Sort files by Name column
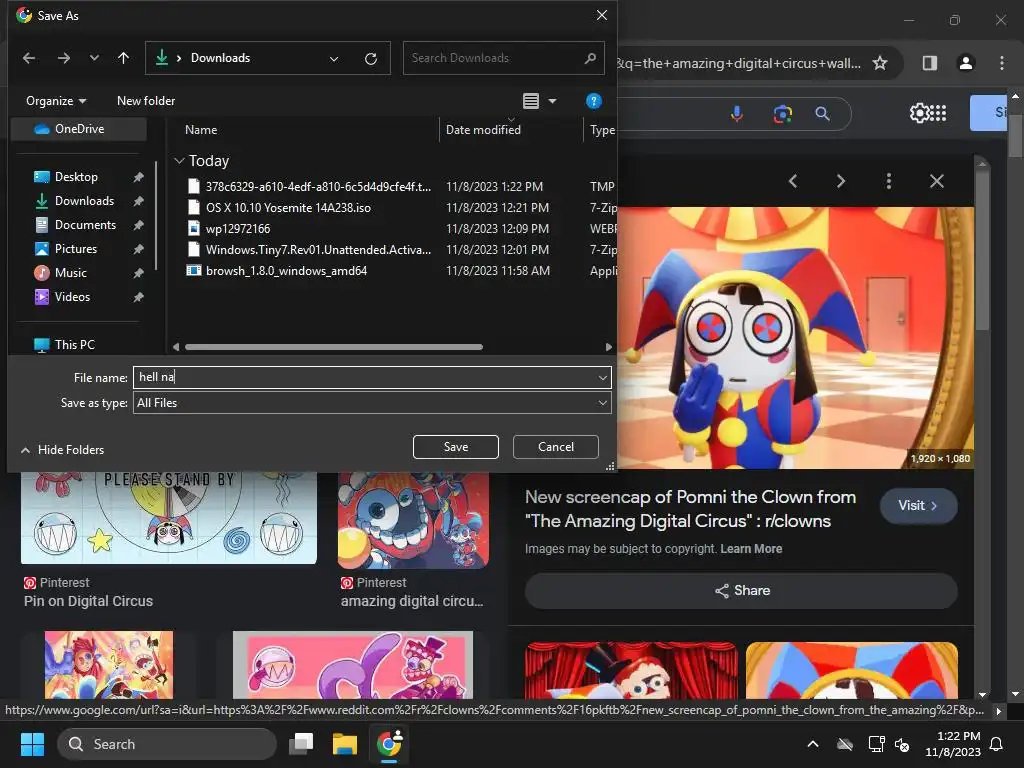This screenshot has height=768, width=1024. pos(201,130)
